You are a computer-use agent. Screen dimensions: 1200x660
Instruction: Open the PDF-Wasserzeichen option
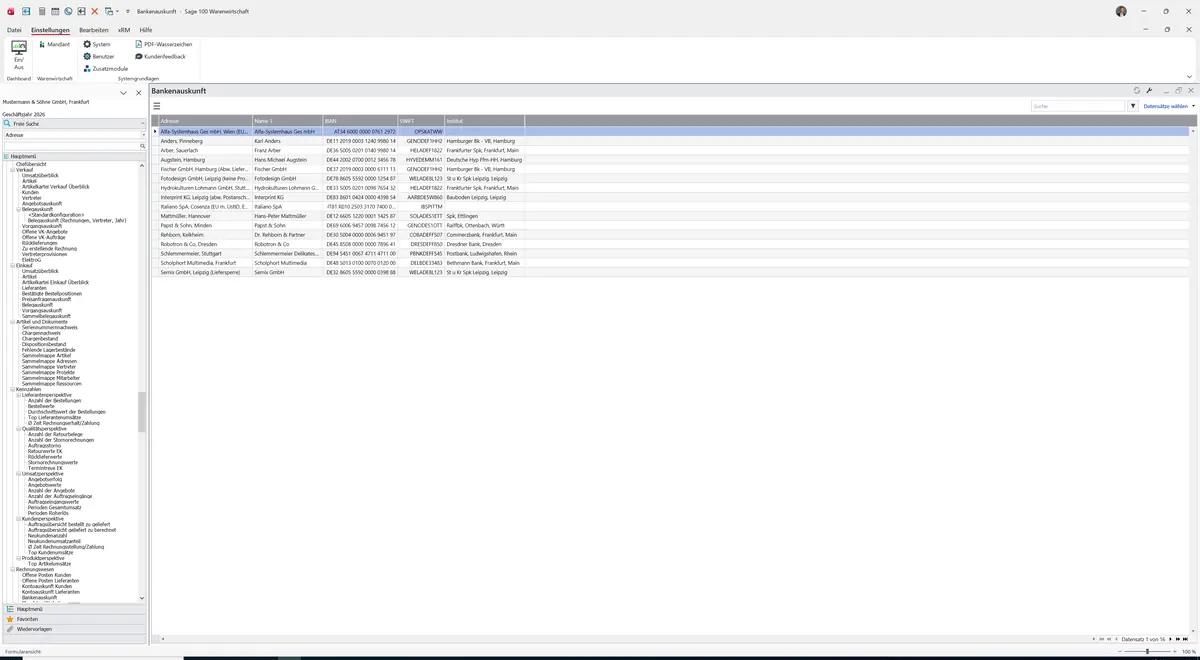click(163, 44)
